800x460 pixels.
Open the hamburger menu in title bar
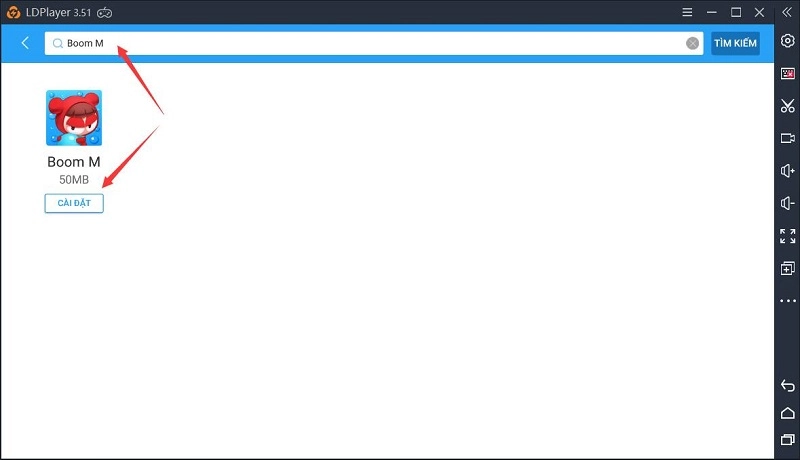[687, 12]
